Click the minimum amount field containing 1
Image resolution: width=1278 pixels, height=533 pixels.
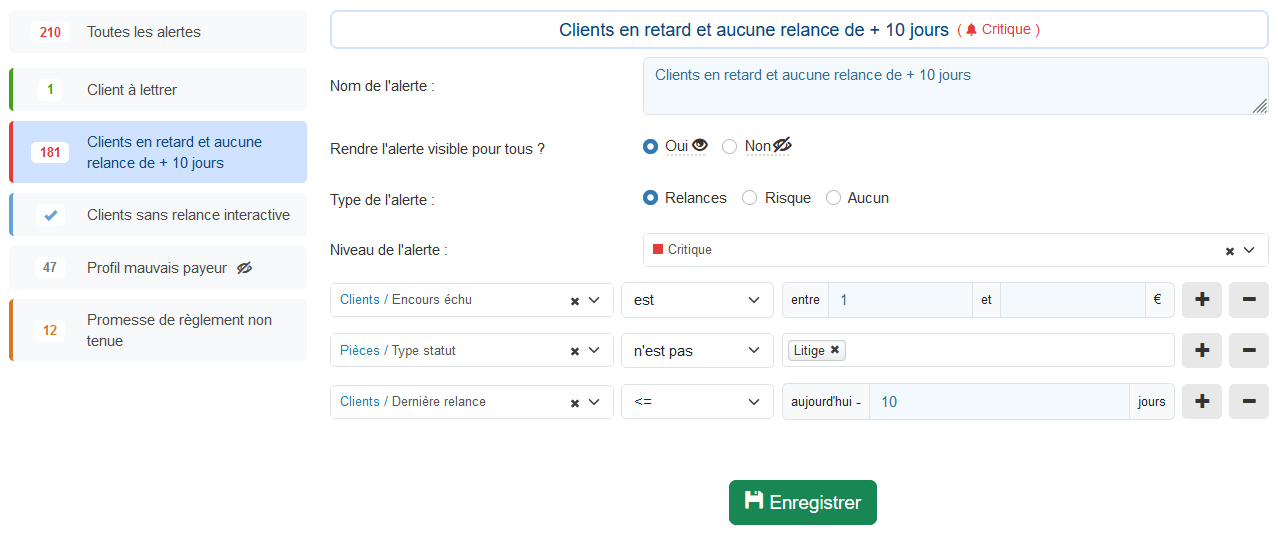click(x=900, y=300)
